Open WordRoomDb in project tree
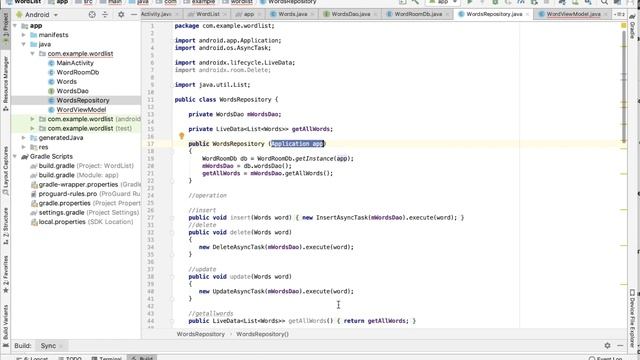 [x=78, y=73]
